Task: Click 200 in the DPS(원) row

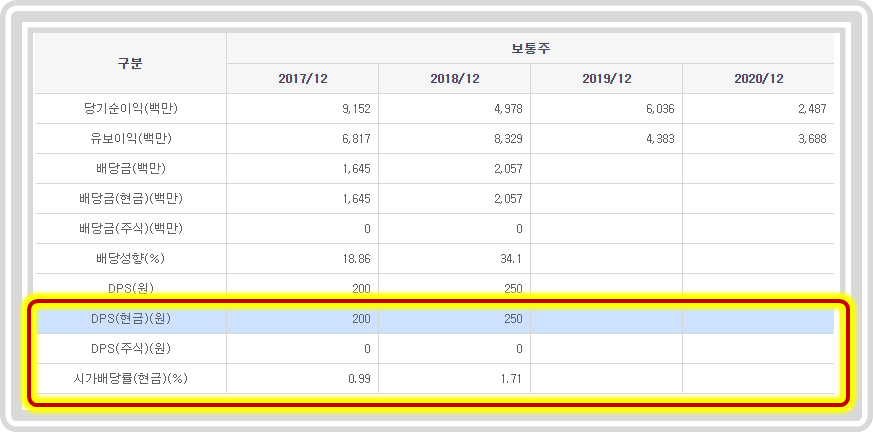Action: pyautogui.click(x=361, y=289)
